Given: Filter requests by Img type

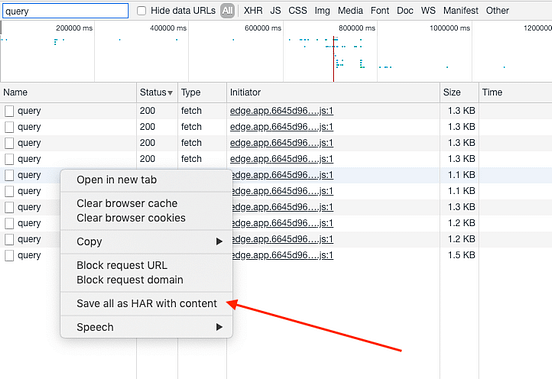Looking at the screenshot, I should coord(322,11).
